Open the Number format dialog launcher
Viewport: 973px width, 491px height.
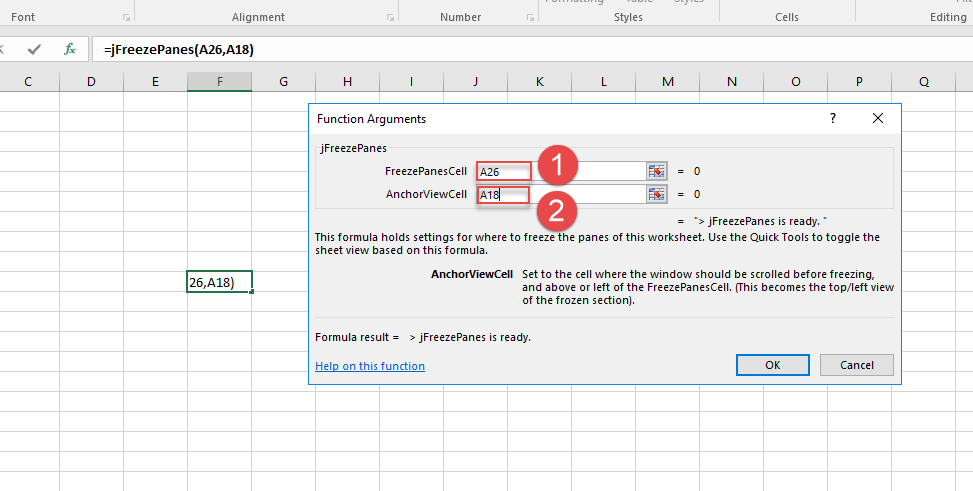coord(527,18)
